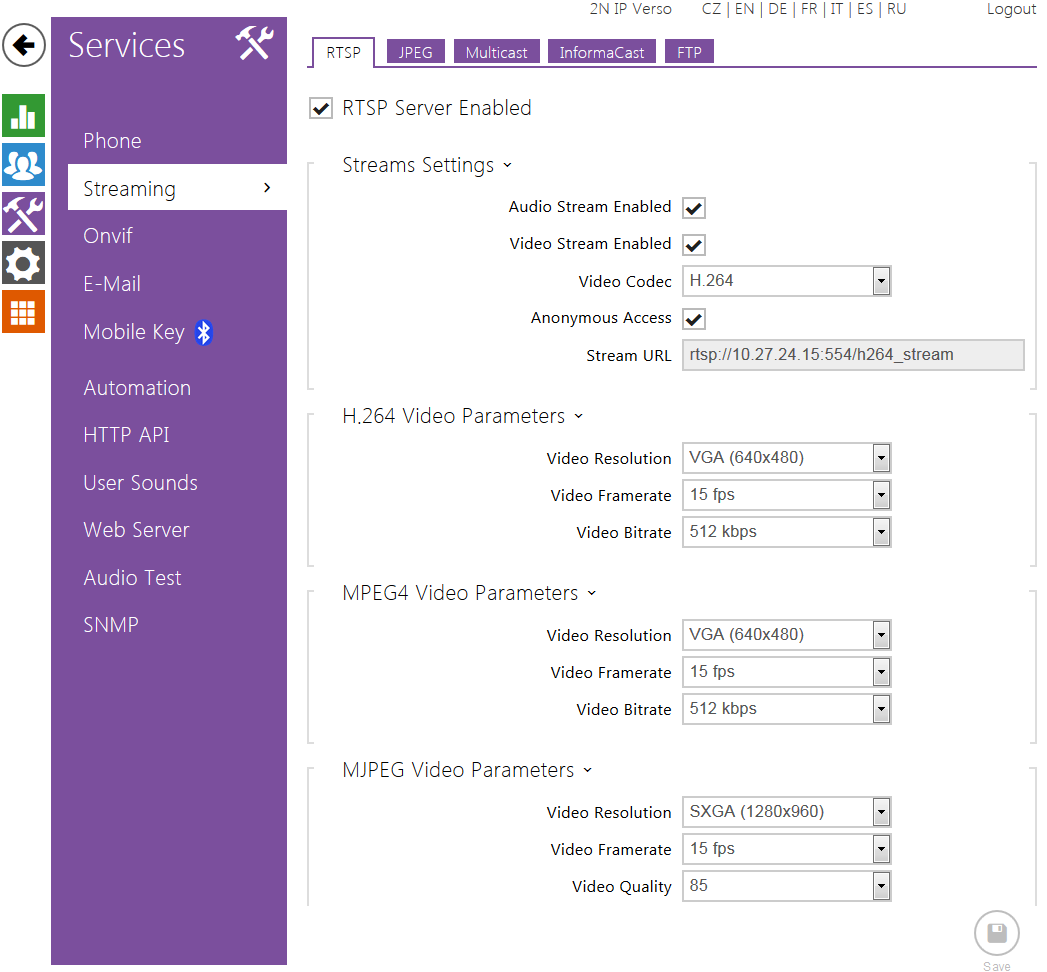Screen dimensions: 1047x972
Task: Toggle the Audio Stream Enabled checkbox
Action: (693, 208)
